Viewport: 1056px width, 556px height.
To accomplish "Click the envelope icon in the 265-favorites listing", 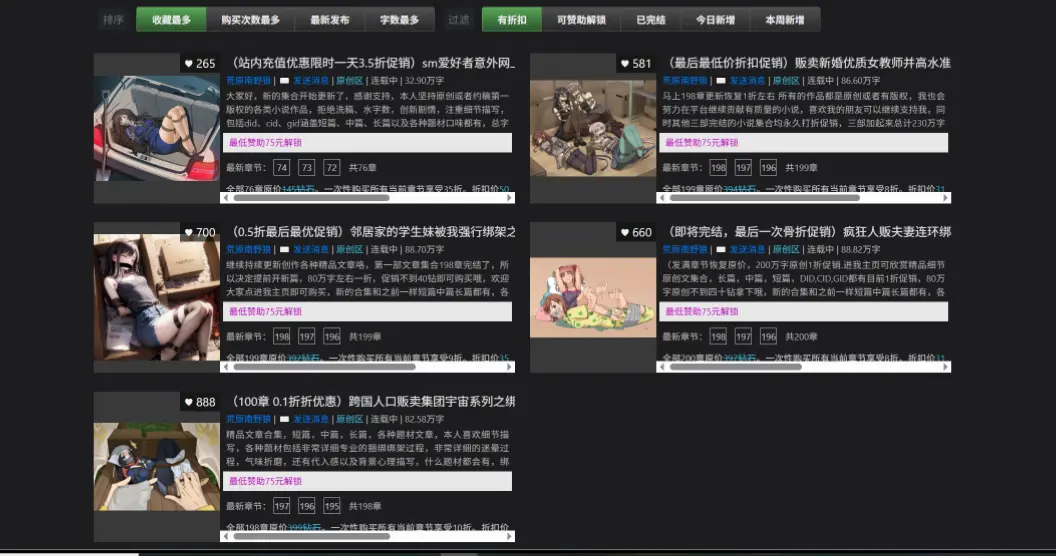I will [x=285, y=80].
